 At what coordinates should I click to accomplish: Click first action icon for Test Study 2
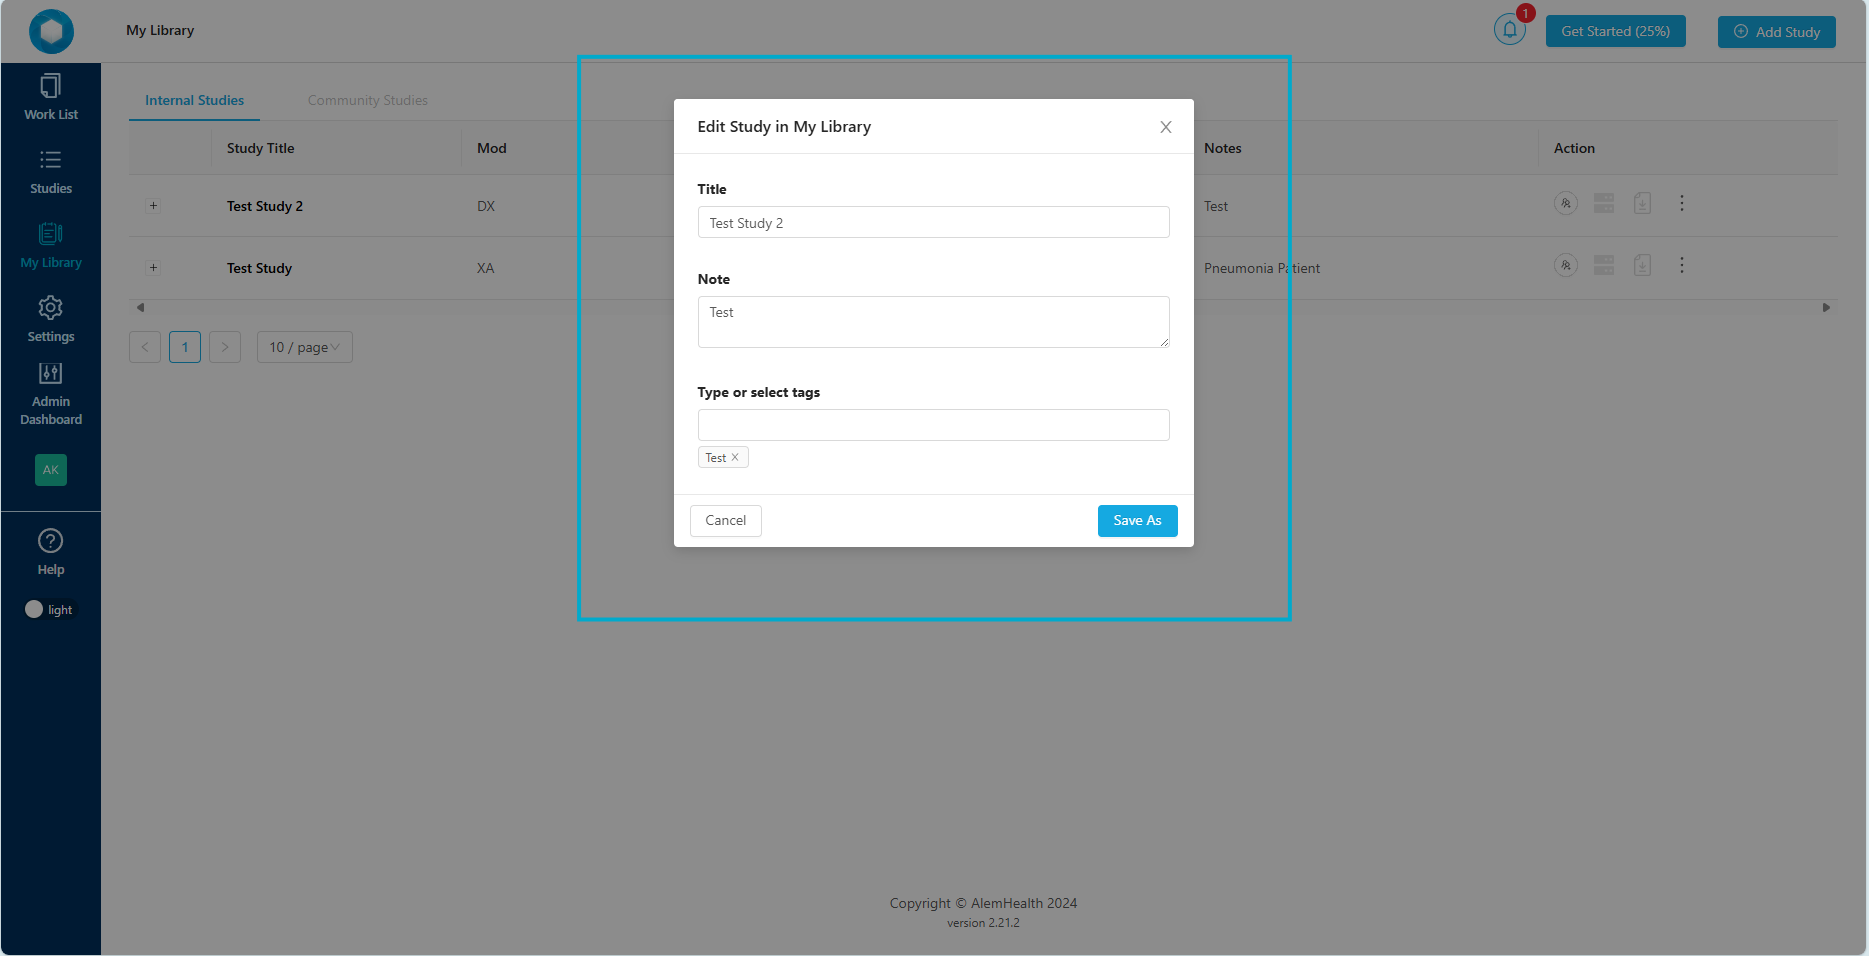point(1566,203)
